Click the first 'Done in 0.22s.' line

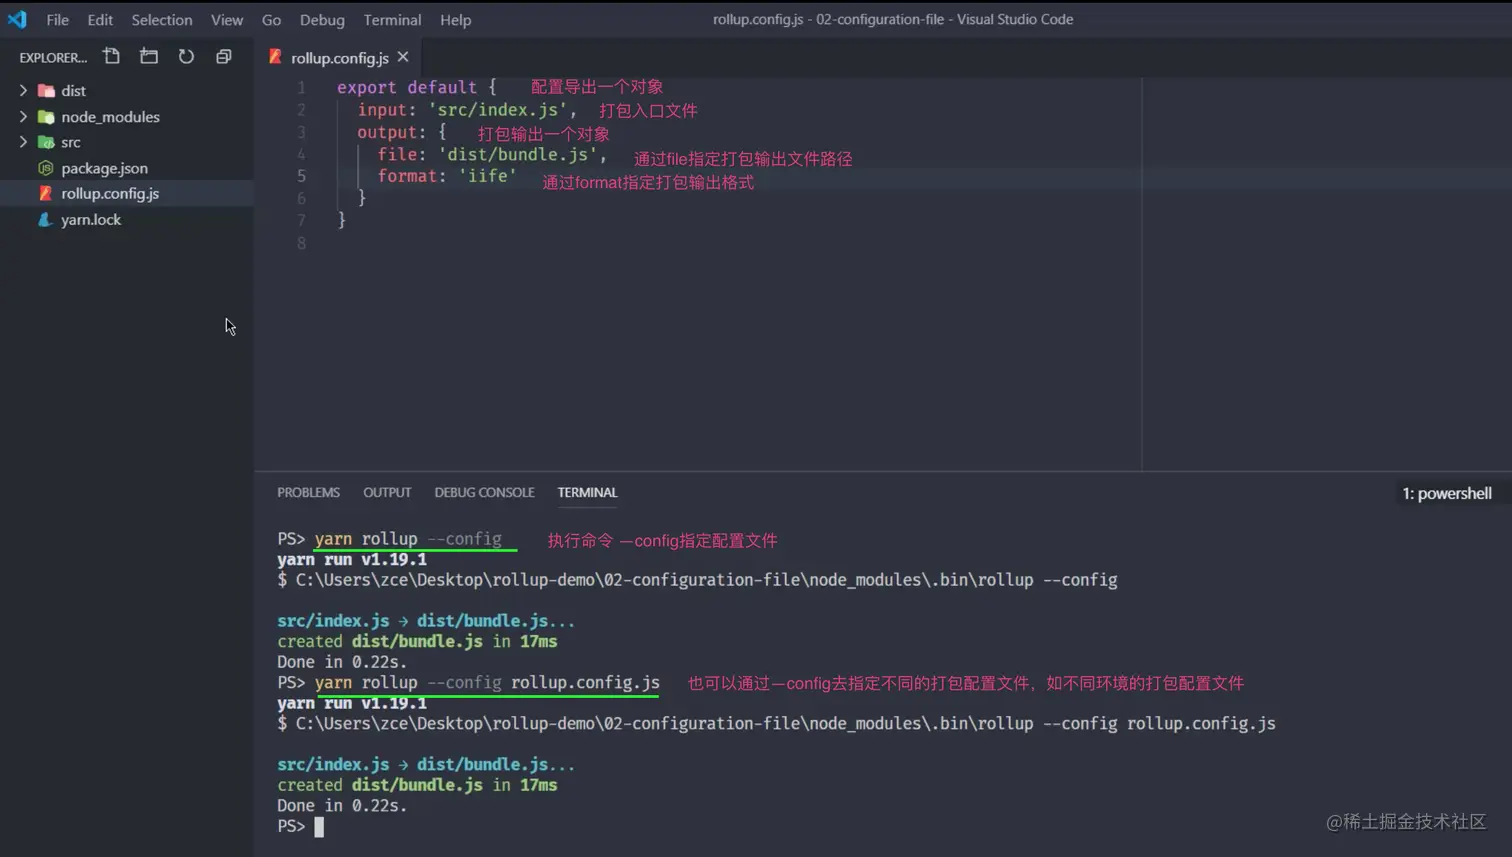tap(342, 662)
